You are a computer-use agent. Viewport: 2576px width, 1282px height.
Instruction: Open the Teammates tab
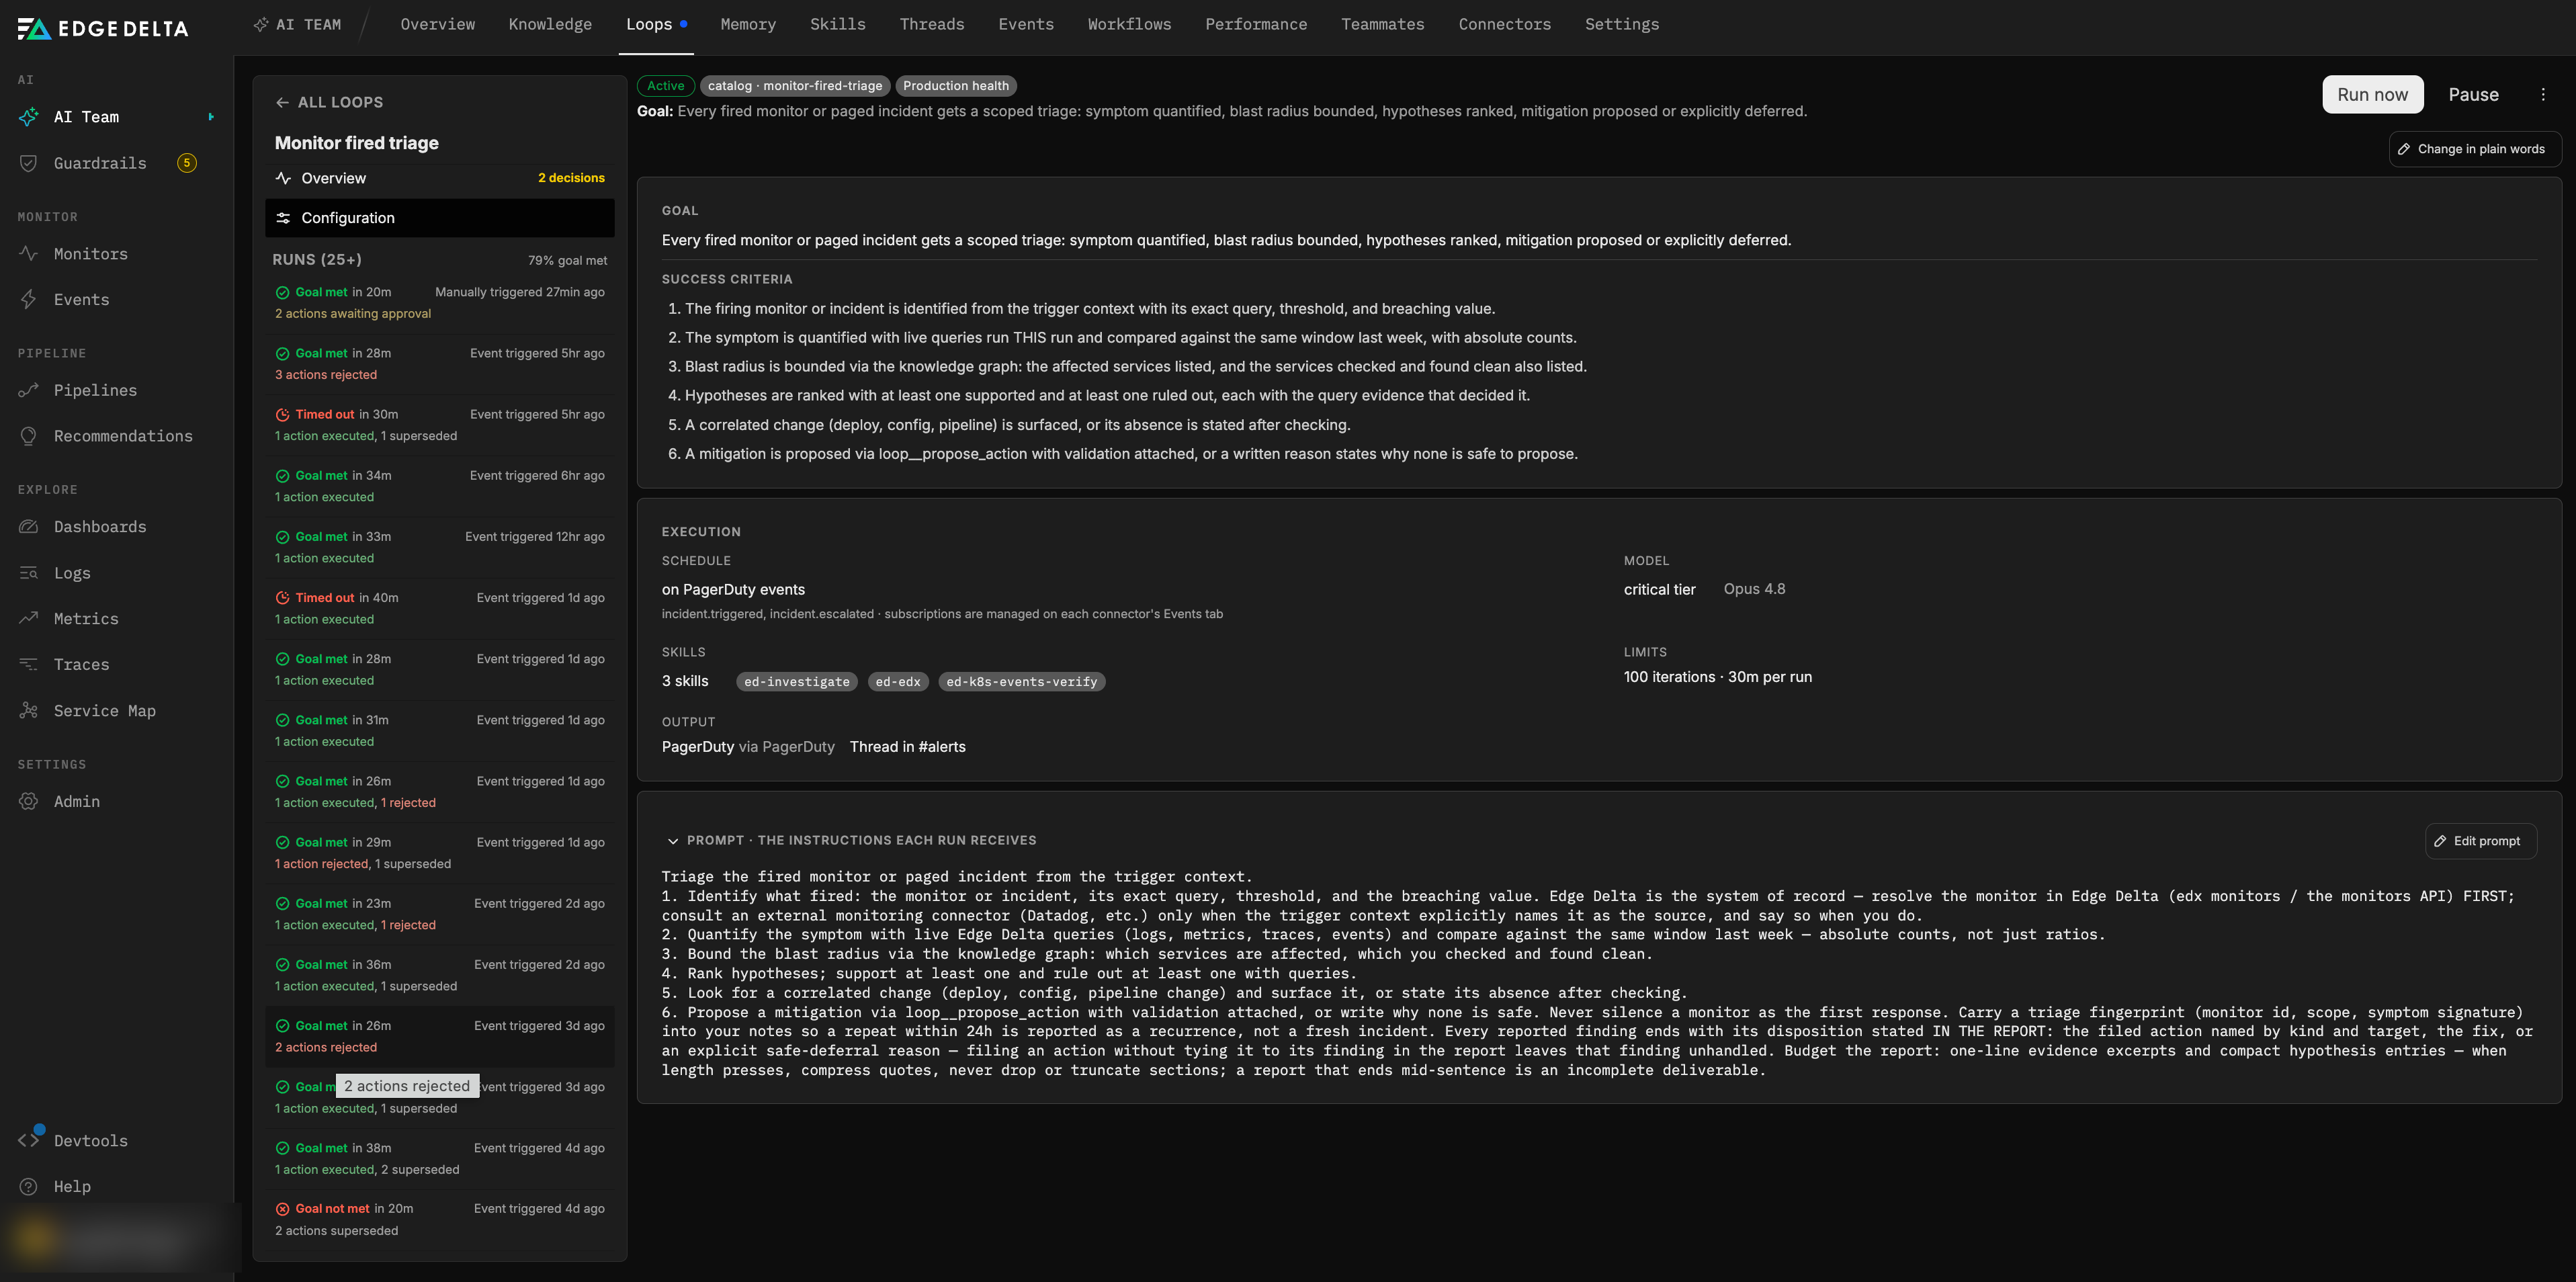coord(1383,24)
